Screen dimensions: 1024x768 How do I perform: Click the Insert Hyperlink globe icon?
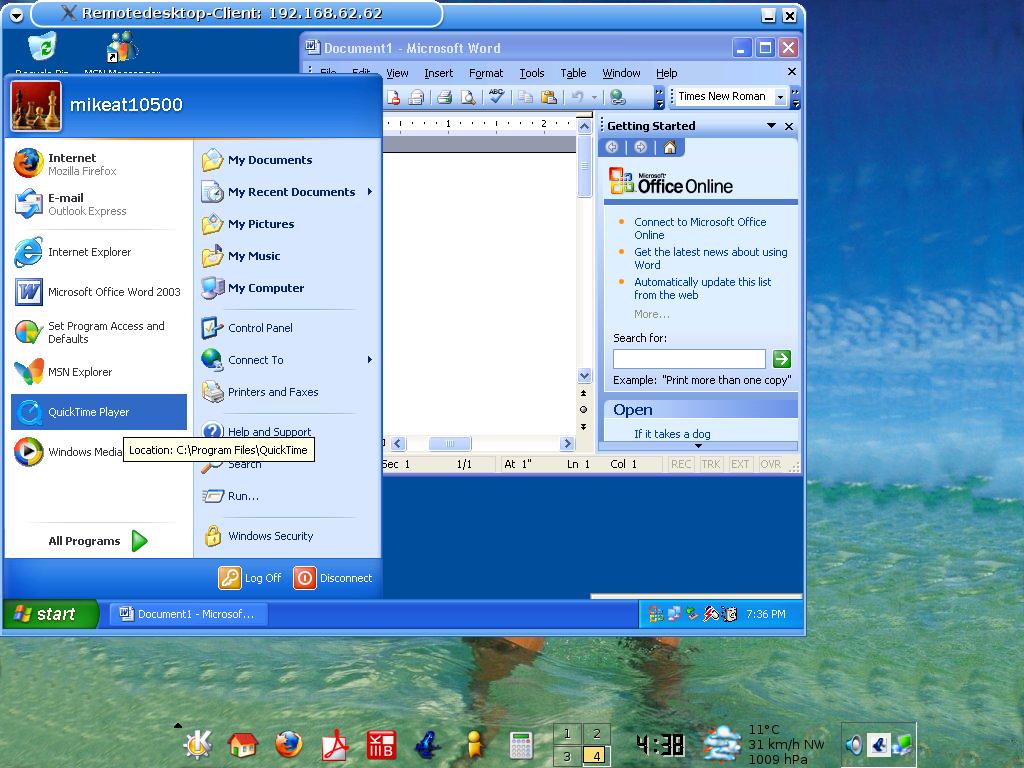click(618, 97)
